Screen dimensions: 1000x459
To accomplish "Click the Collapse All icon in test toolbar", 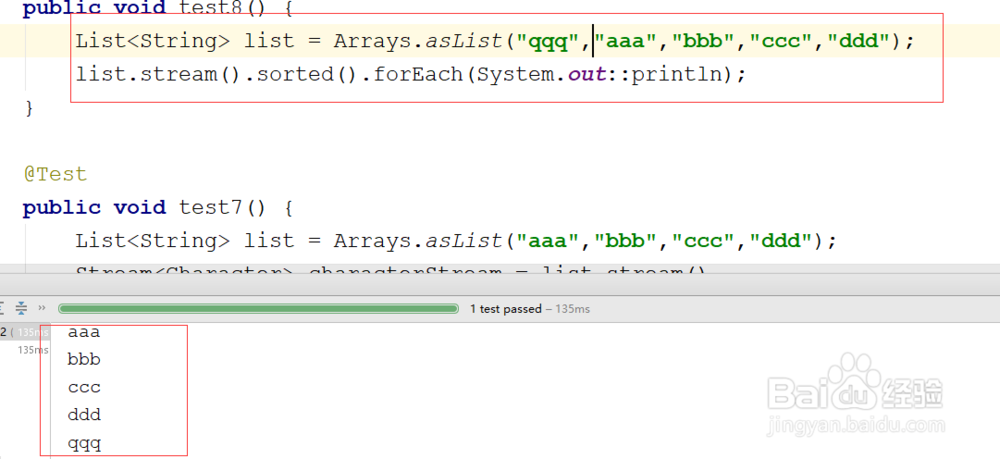I will [x=21, y=309].
